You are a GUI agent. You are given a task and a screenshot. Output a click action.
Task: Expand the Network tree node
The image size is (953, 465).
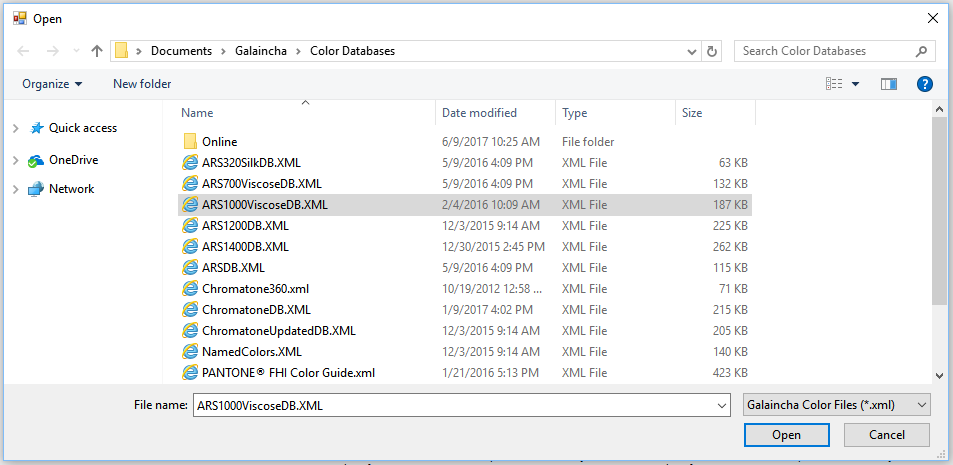click(15, 189)
